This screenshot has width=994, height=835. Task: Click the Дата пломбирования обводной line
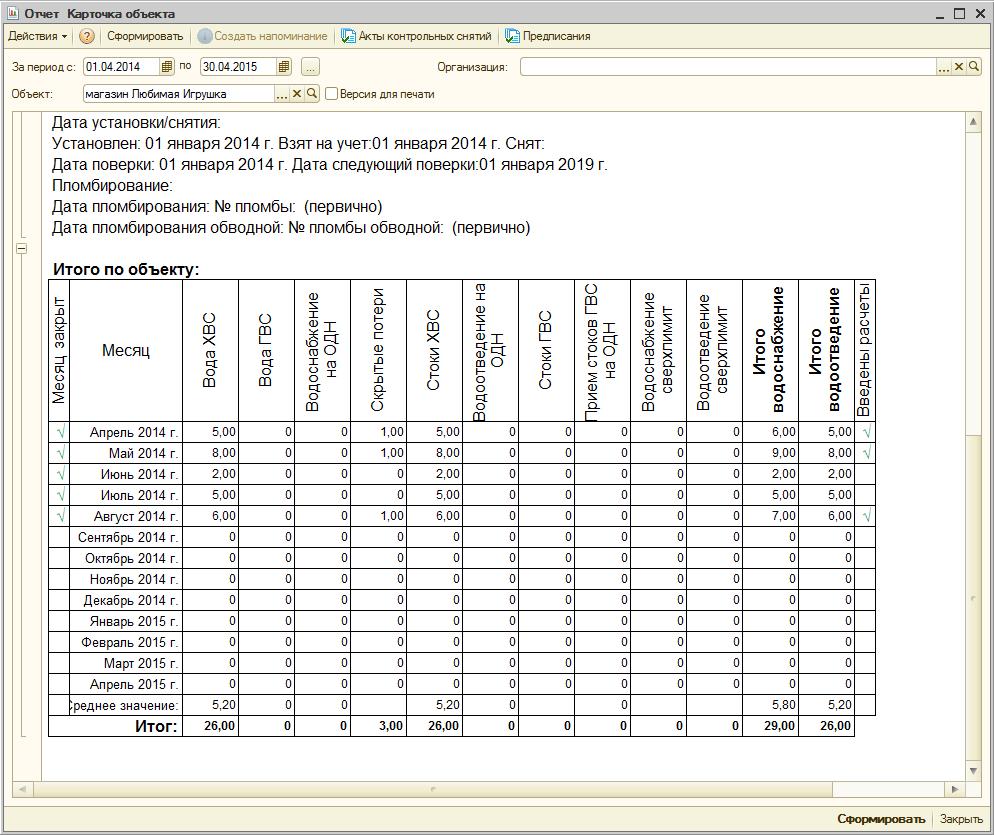[291, 228]
